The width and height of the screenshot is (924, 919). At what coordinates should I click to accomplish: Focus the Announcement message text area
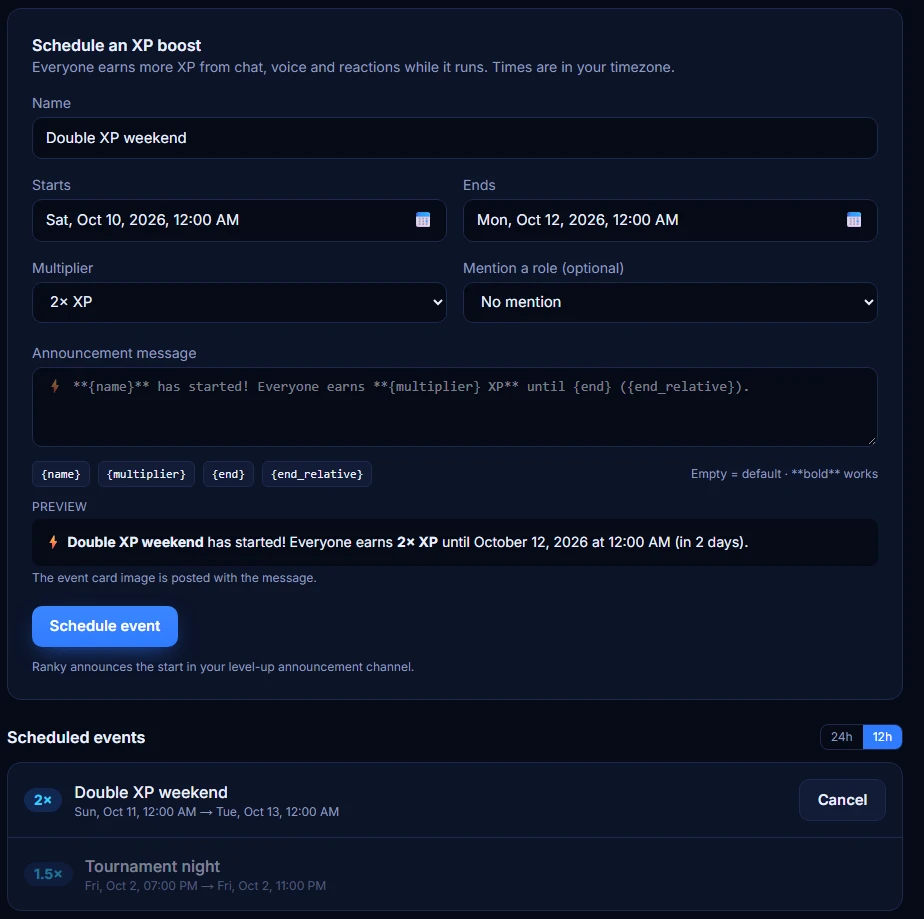pyautogui.click(x=455, y=407)
